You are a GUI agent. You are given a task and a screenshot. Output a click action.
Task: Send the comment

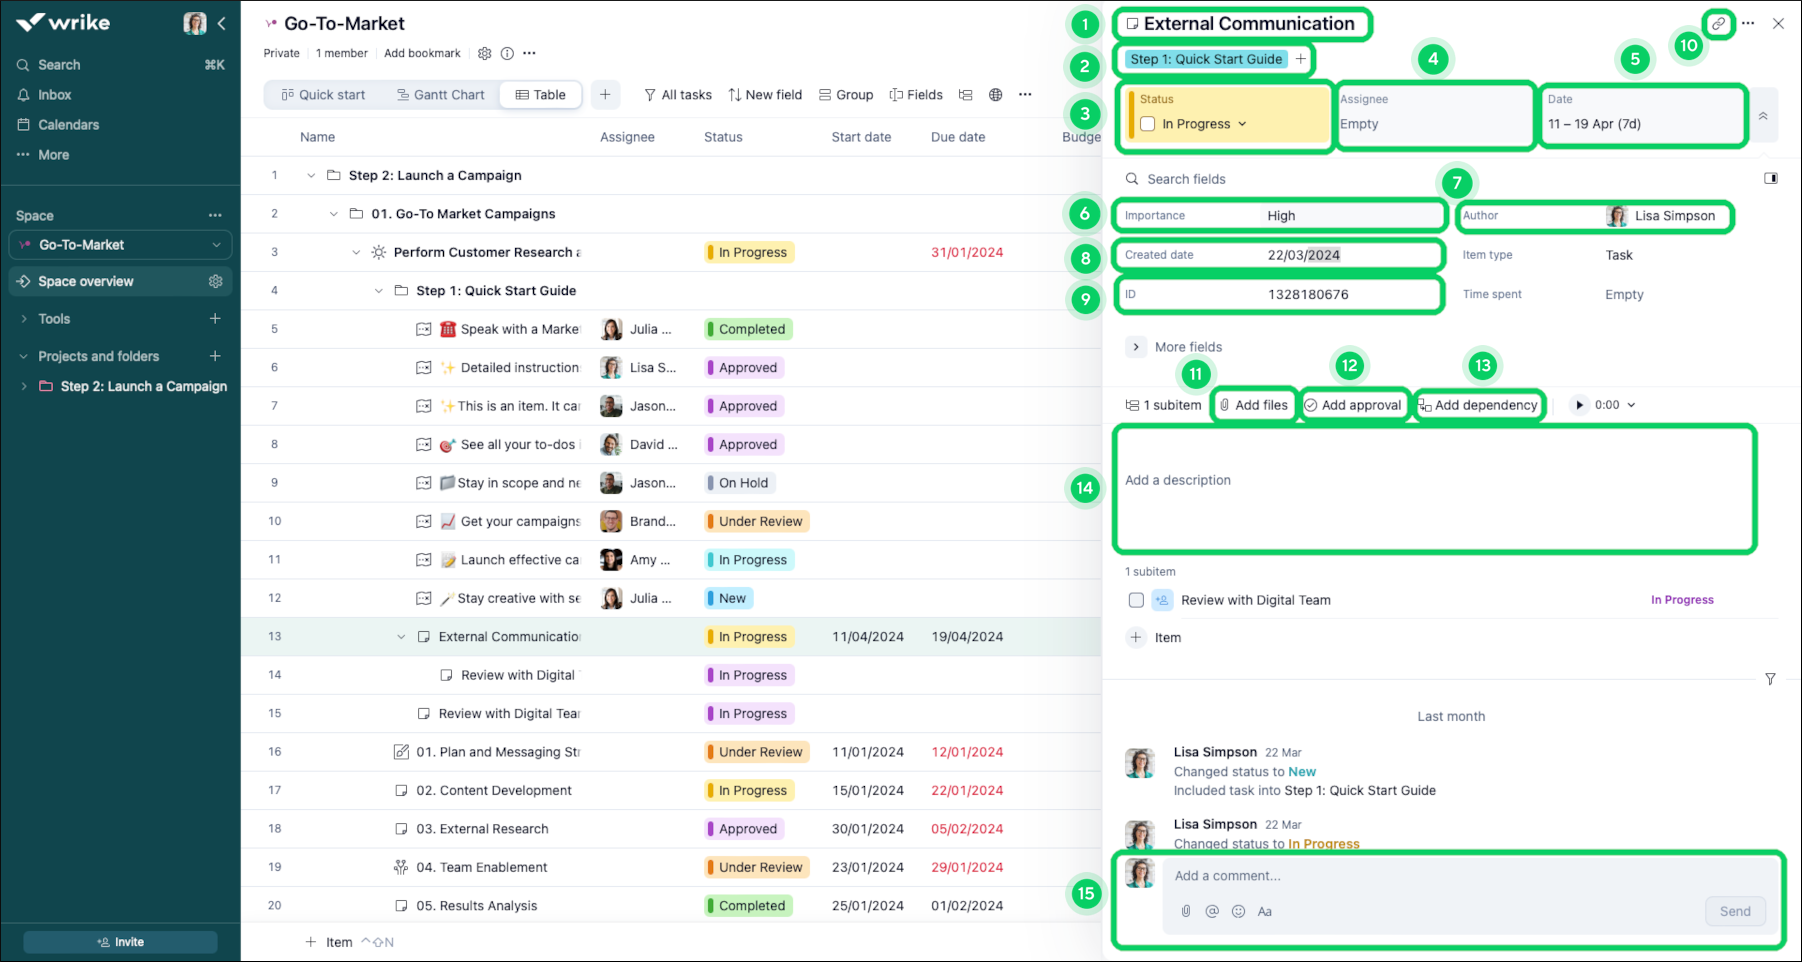click(x=1735, y=911)
